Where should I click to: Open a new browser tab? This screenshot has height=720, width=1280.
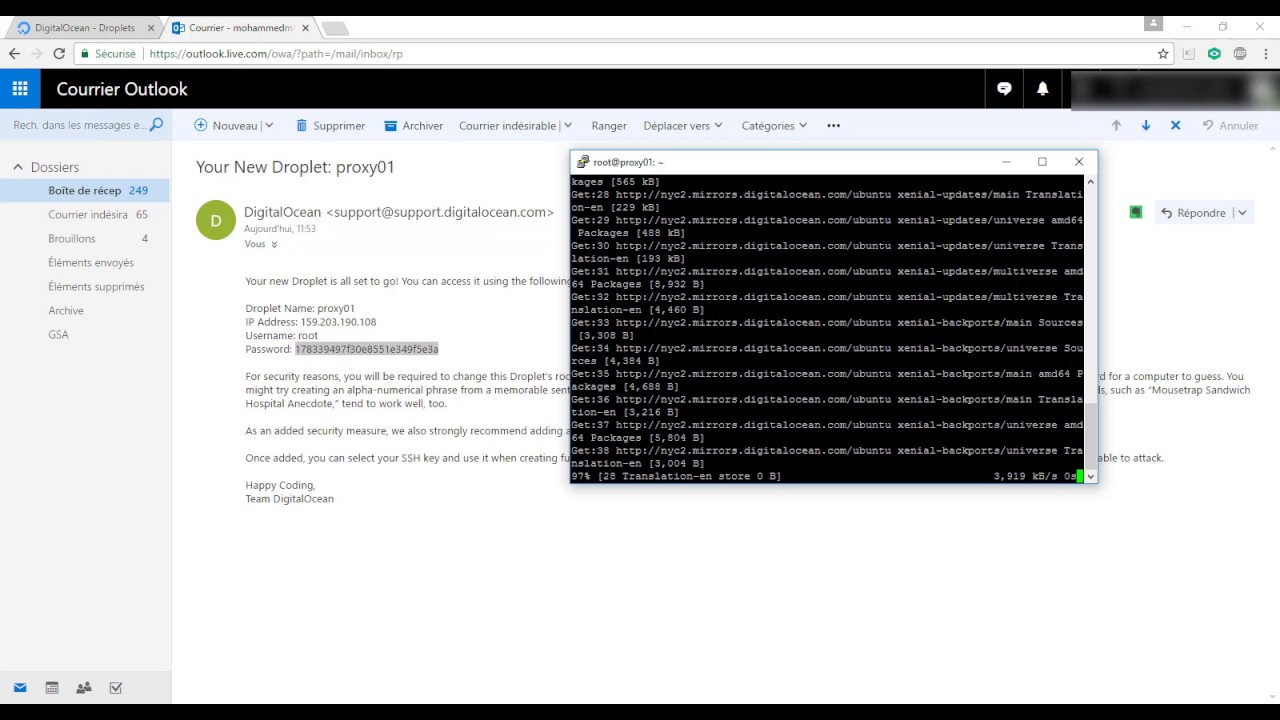point(335,28)
